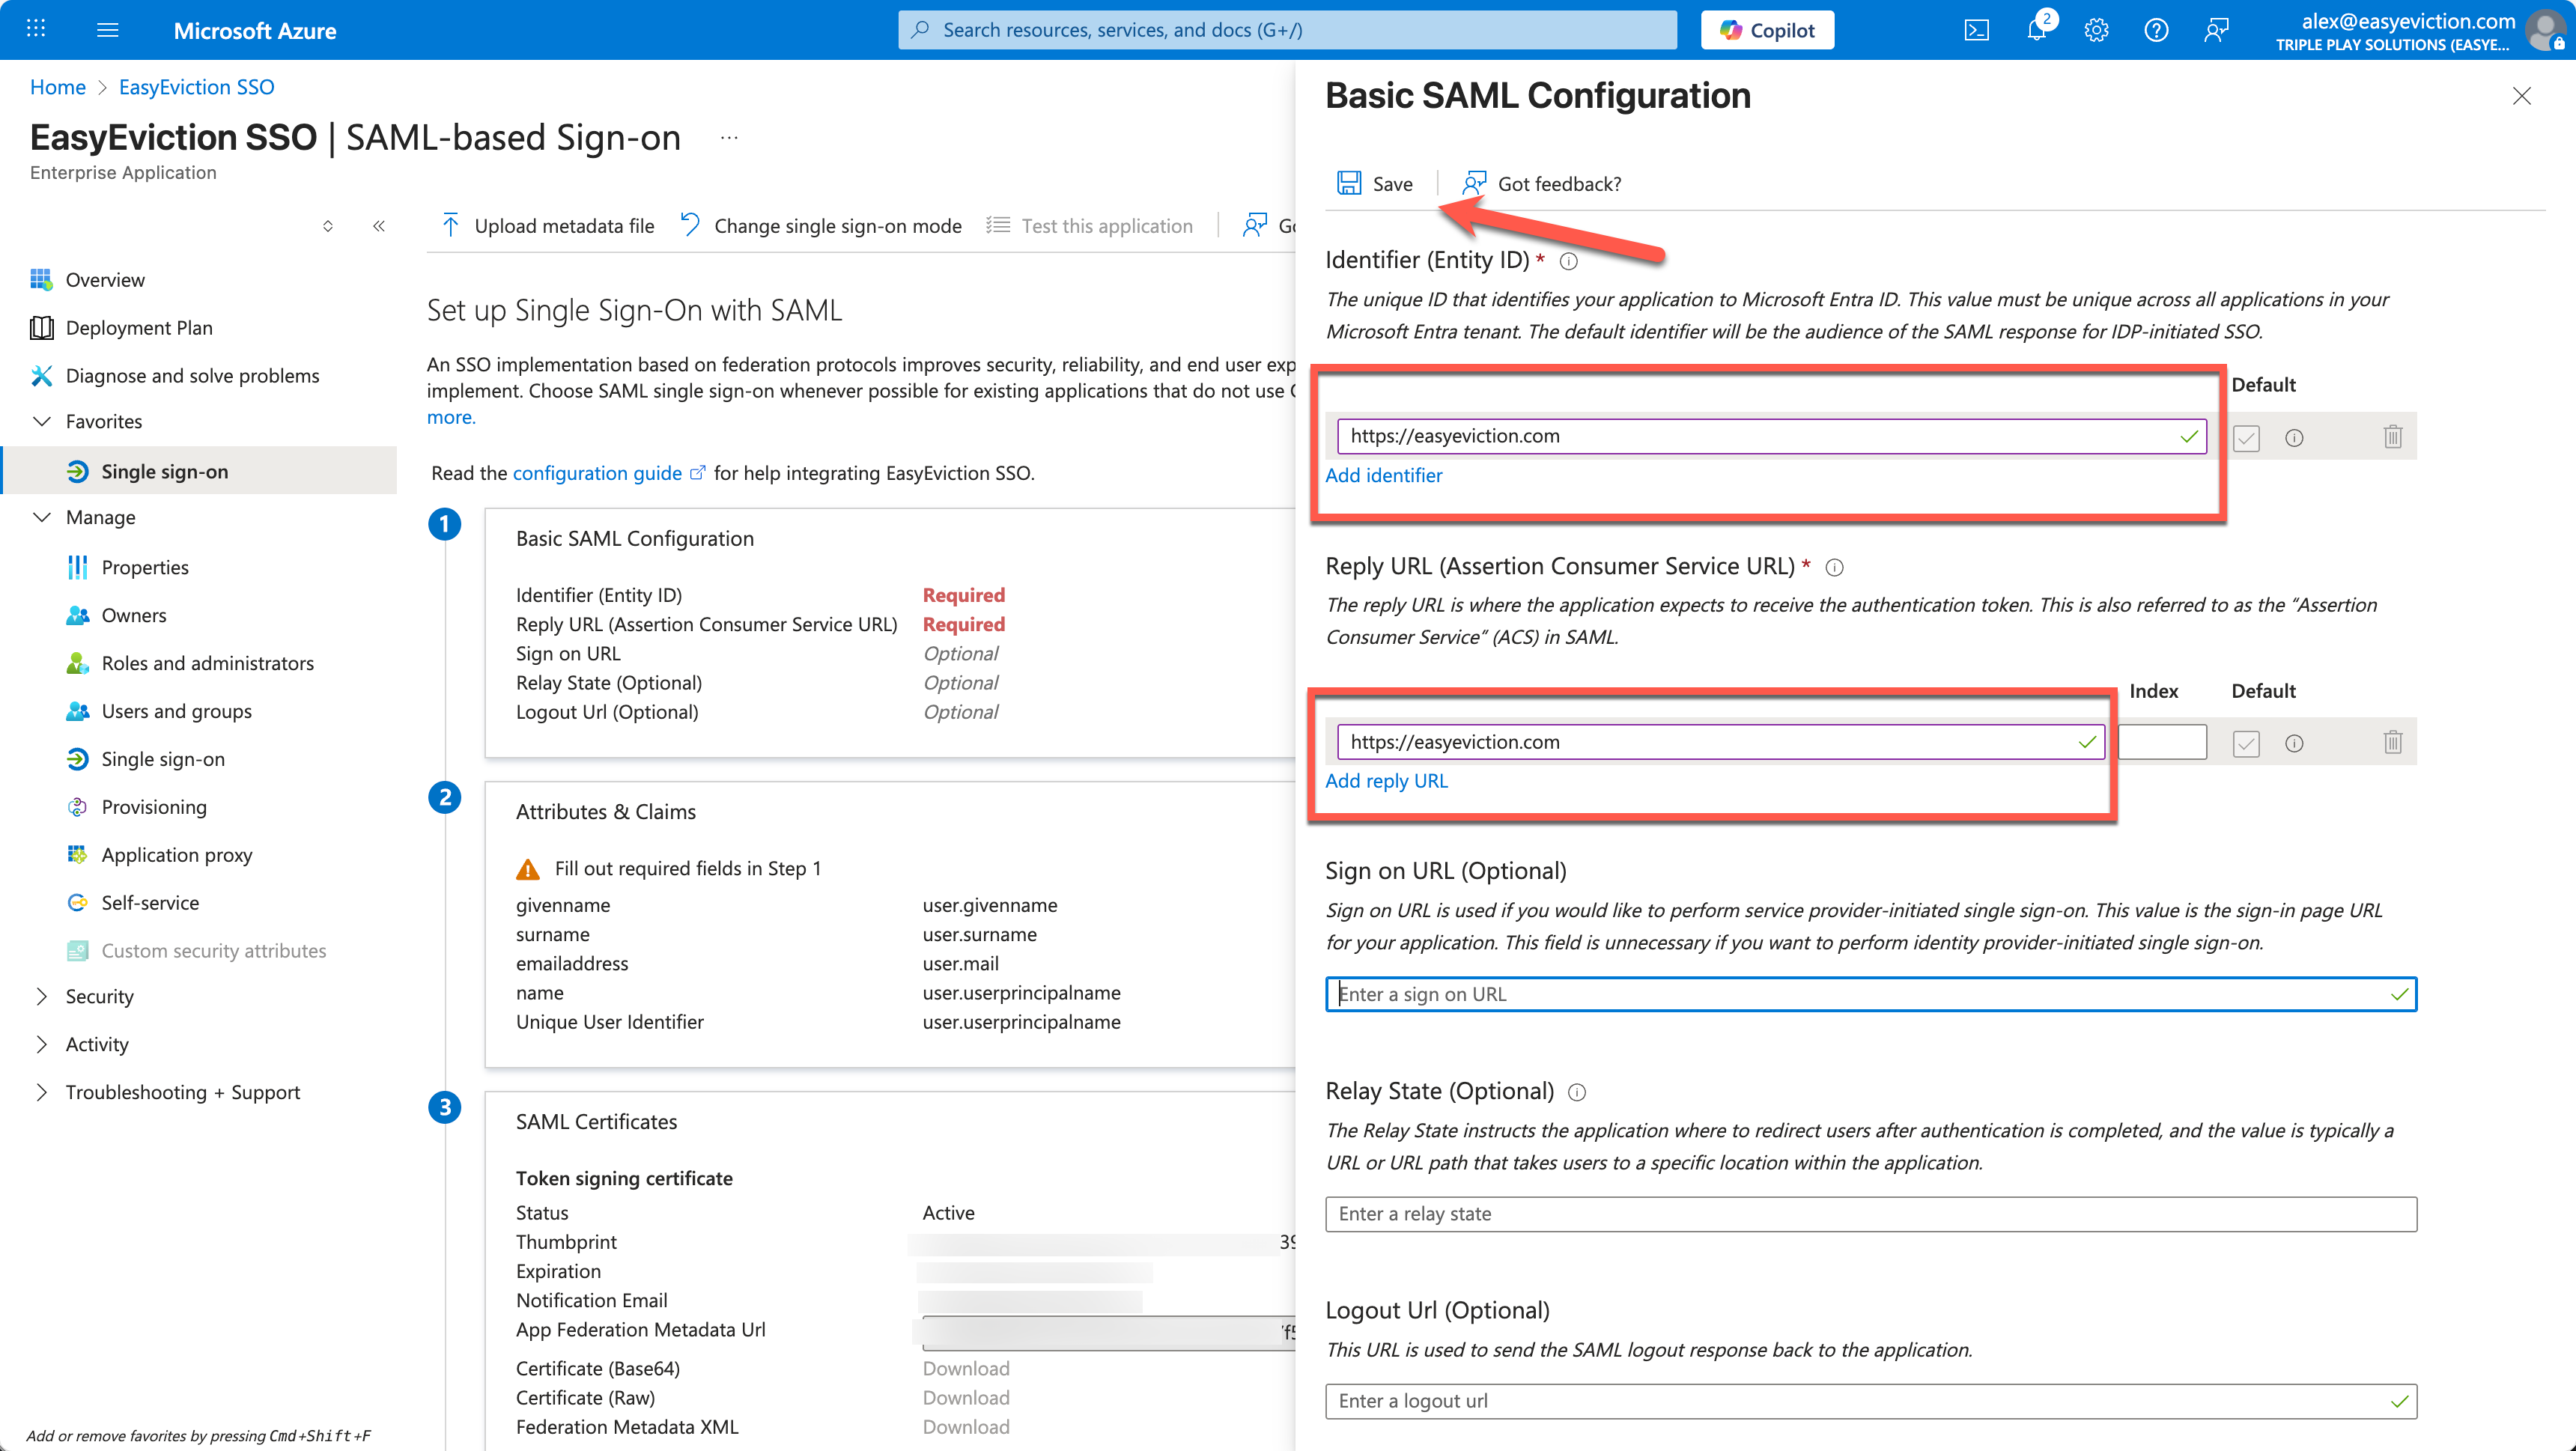Collapse the sidebar with double chevron
The height and width of the screenshot is (1451, 2576).
[x=379, y=226]
